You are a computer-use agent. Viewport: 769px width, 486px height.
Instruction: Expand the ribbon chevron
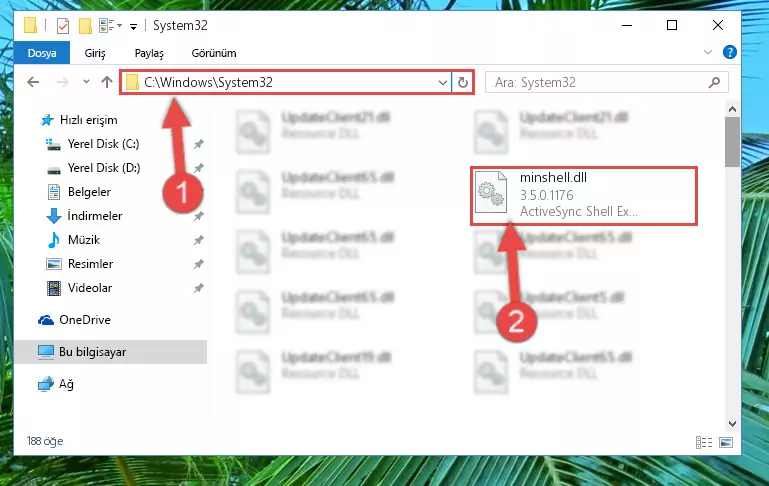click(x=708, y=52)
